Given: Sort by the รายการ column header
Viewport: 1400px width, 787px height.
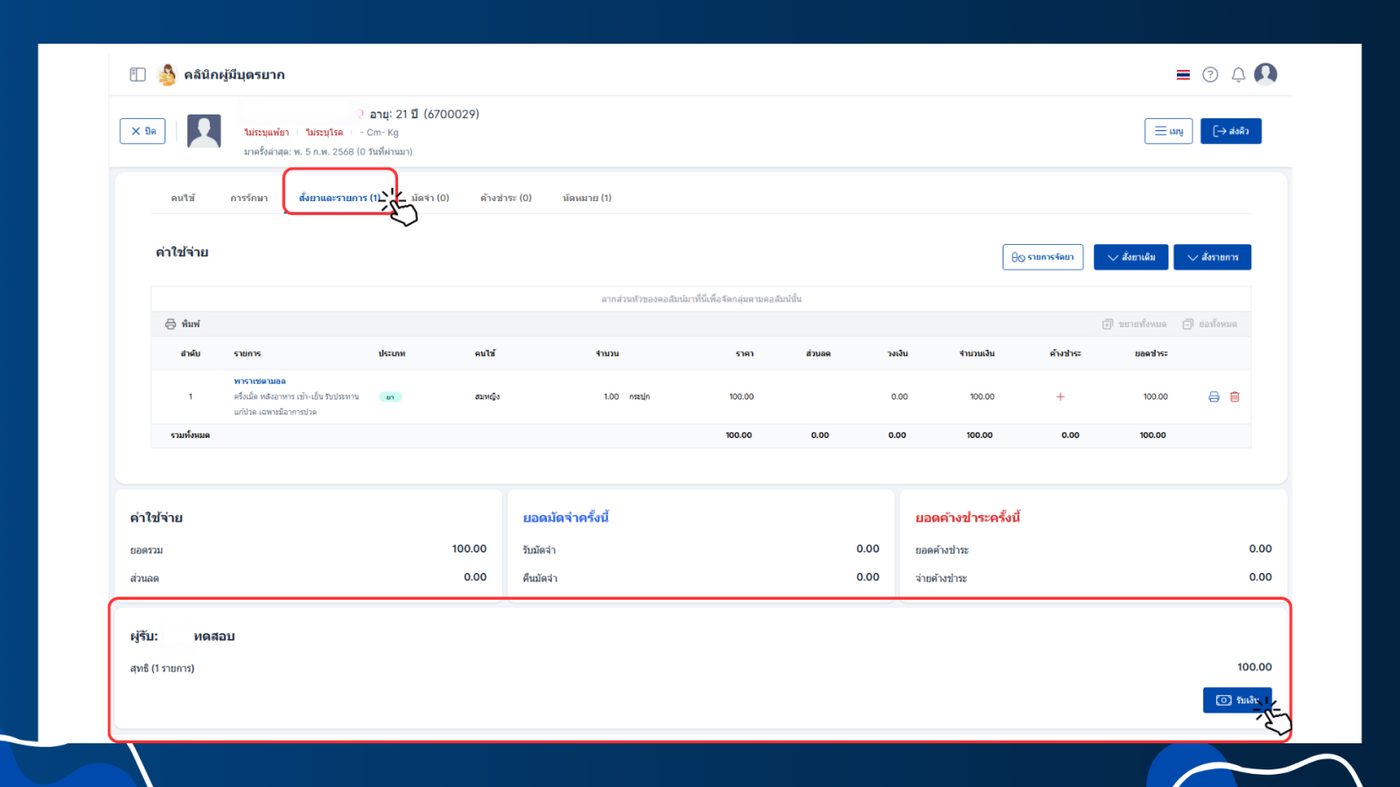Looking at the screenshot, I should point(247,354).
